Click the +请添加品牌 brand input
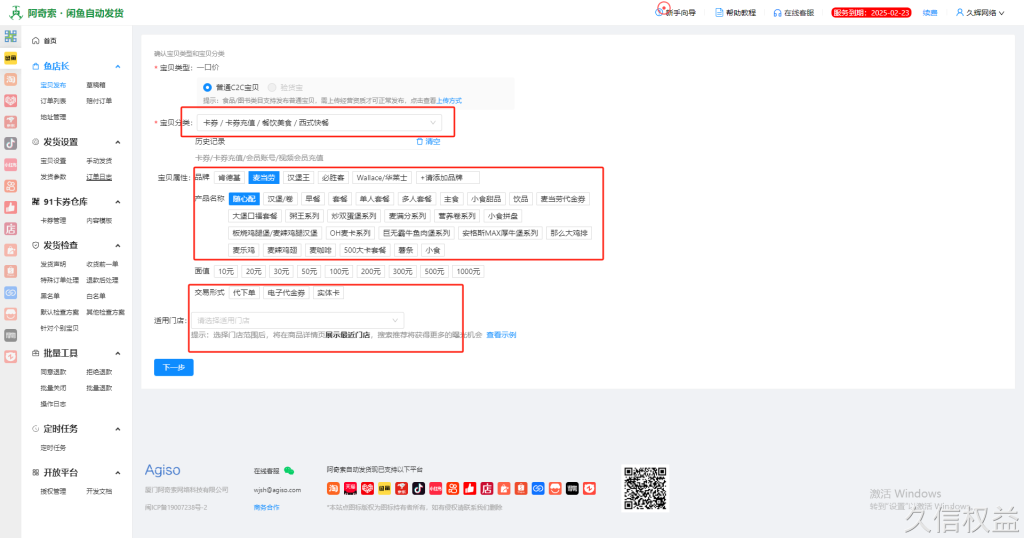The image size is (1024, 538). pos(447,178)
